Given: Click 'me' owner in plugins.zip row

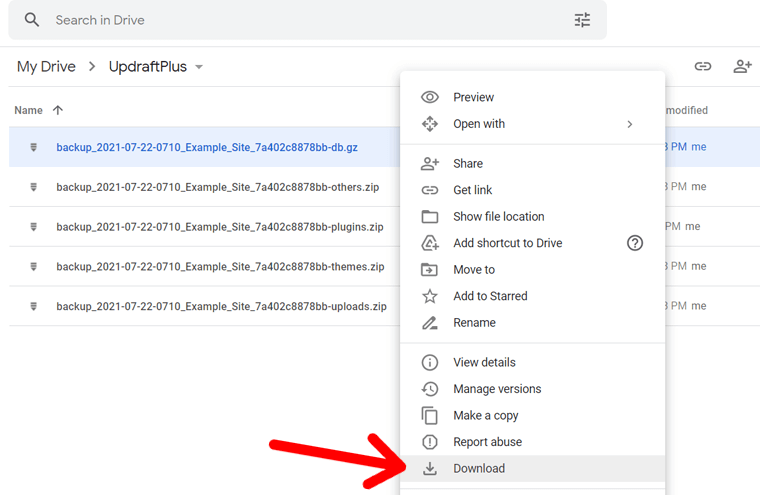Looking at the screenshot, I should point(693,226).
